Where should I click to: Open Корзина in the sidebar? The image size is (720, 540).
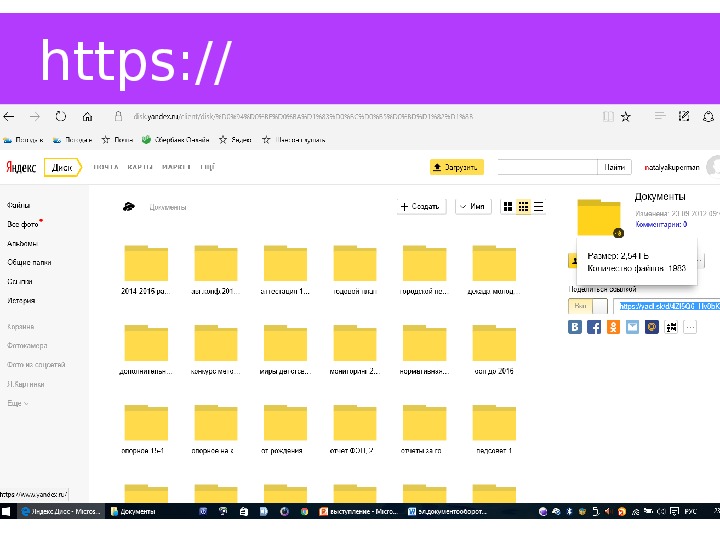[20, 326]
